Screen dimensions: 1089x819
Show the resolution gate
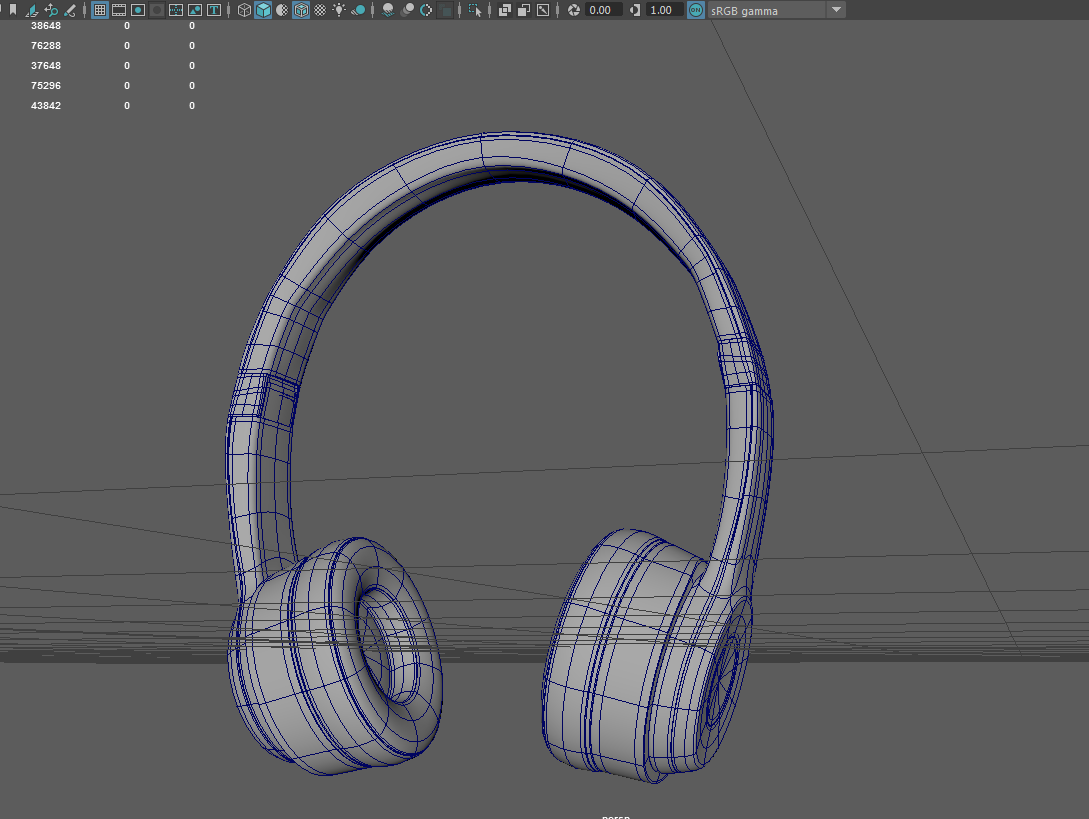tap(138, 10)
